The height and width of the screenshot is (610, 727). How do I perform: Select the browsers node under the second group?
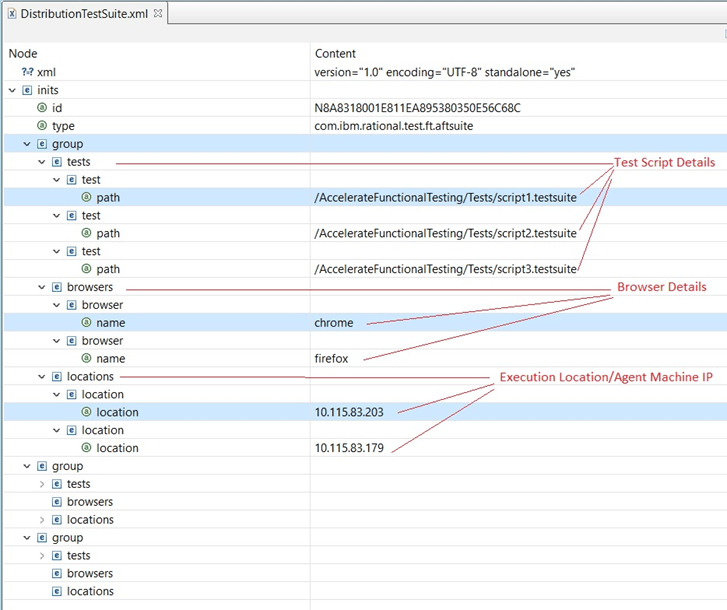click(90, 502)
